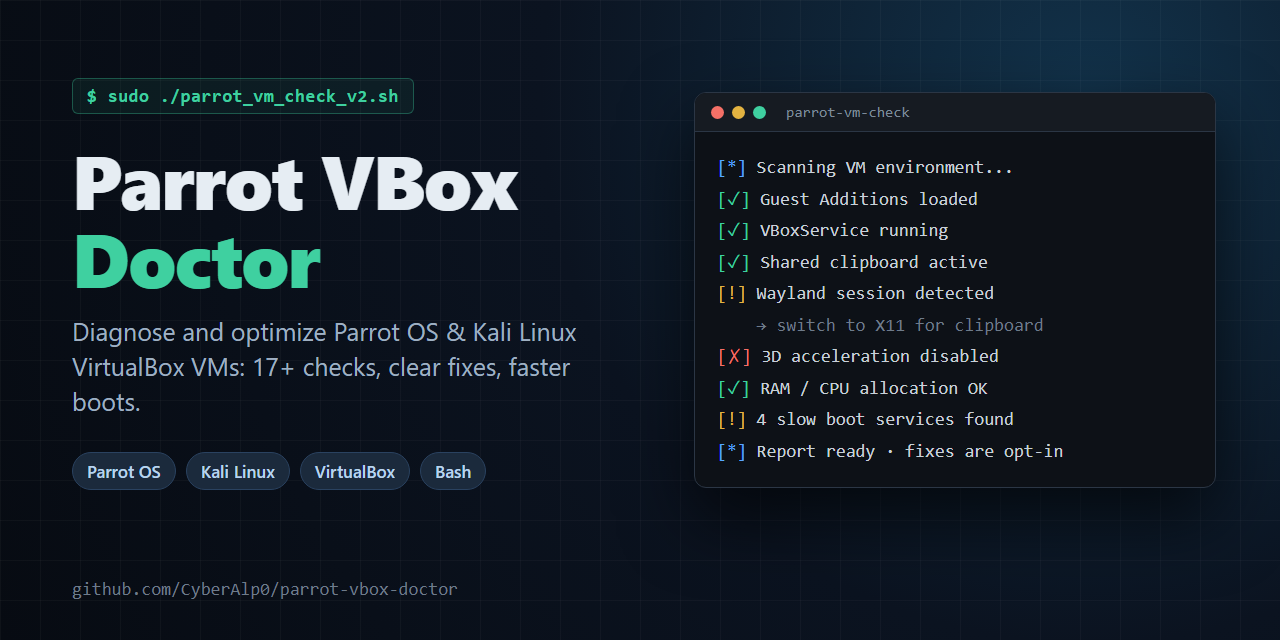Click the green 'Doctor' heading text
This screenshot has height=640, width=1280.
coord(197,263)
